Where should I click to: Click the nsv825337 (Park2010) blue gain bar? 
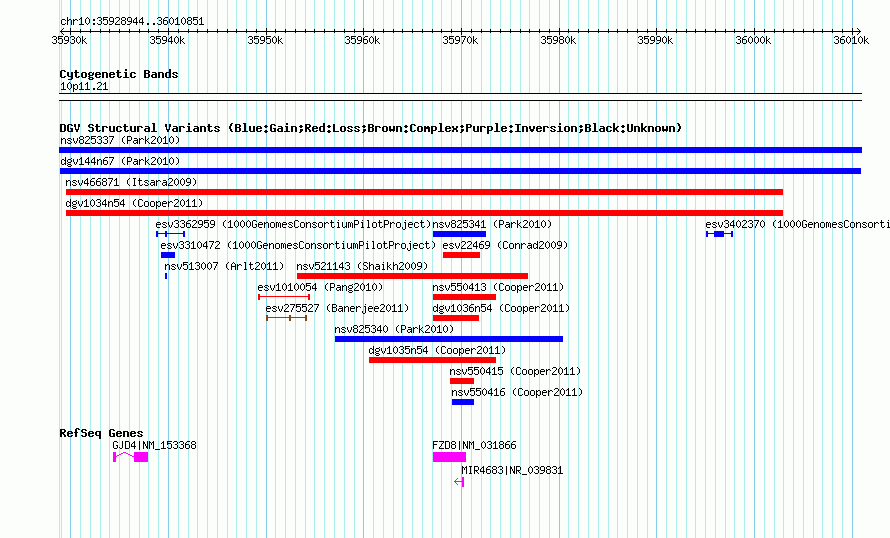click(x=460, y=150)
